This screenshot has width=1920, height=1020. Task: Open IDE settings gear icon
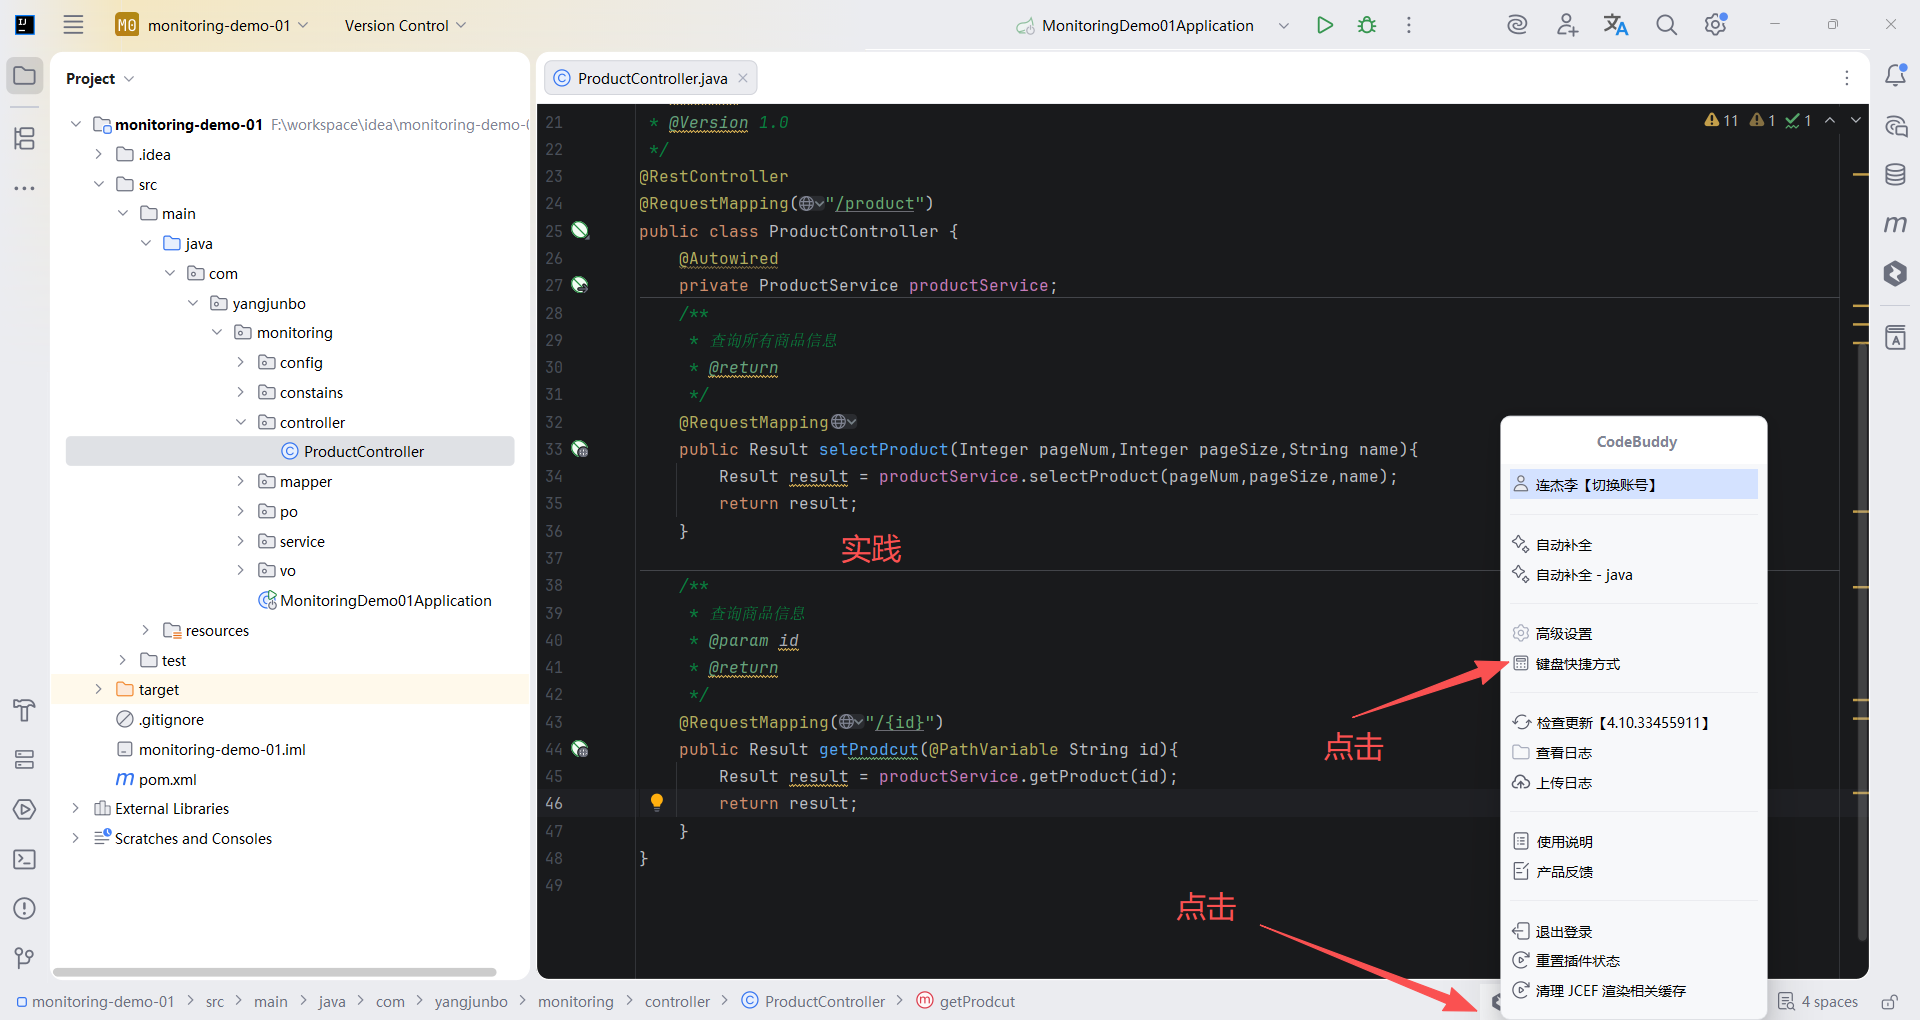pos(1716,24)
